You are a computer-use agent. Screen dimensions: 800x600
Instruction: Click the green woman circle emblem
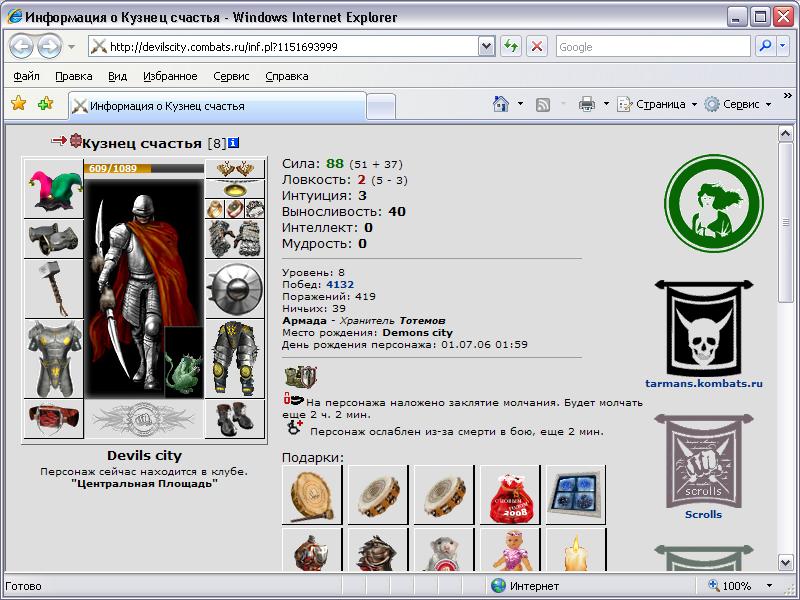point(714,204)
